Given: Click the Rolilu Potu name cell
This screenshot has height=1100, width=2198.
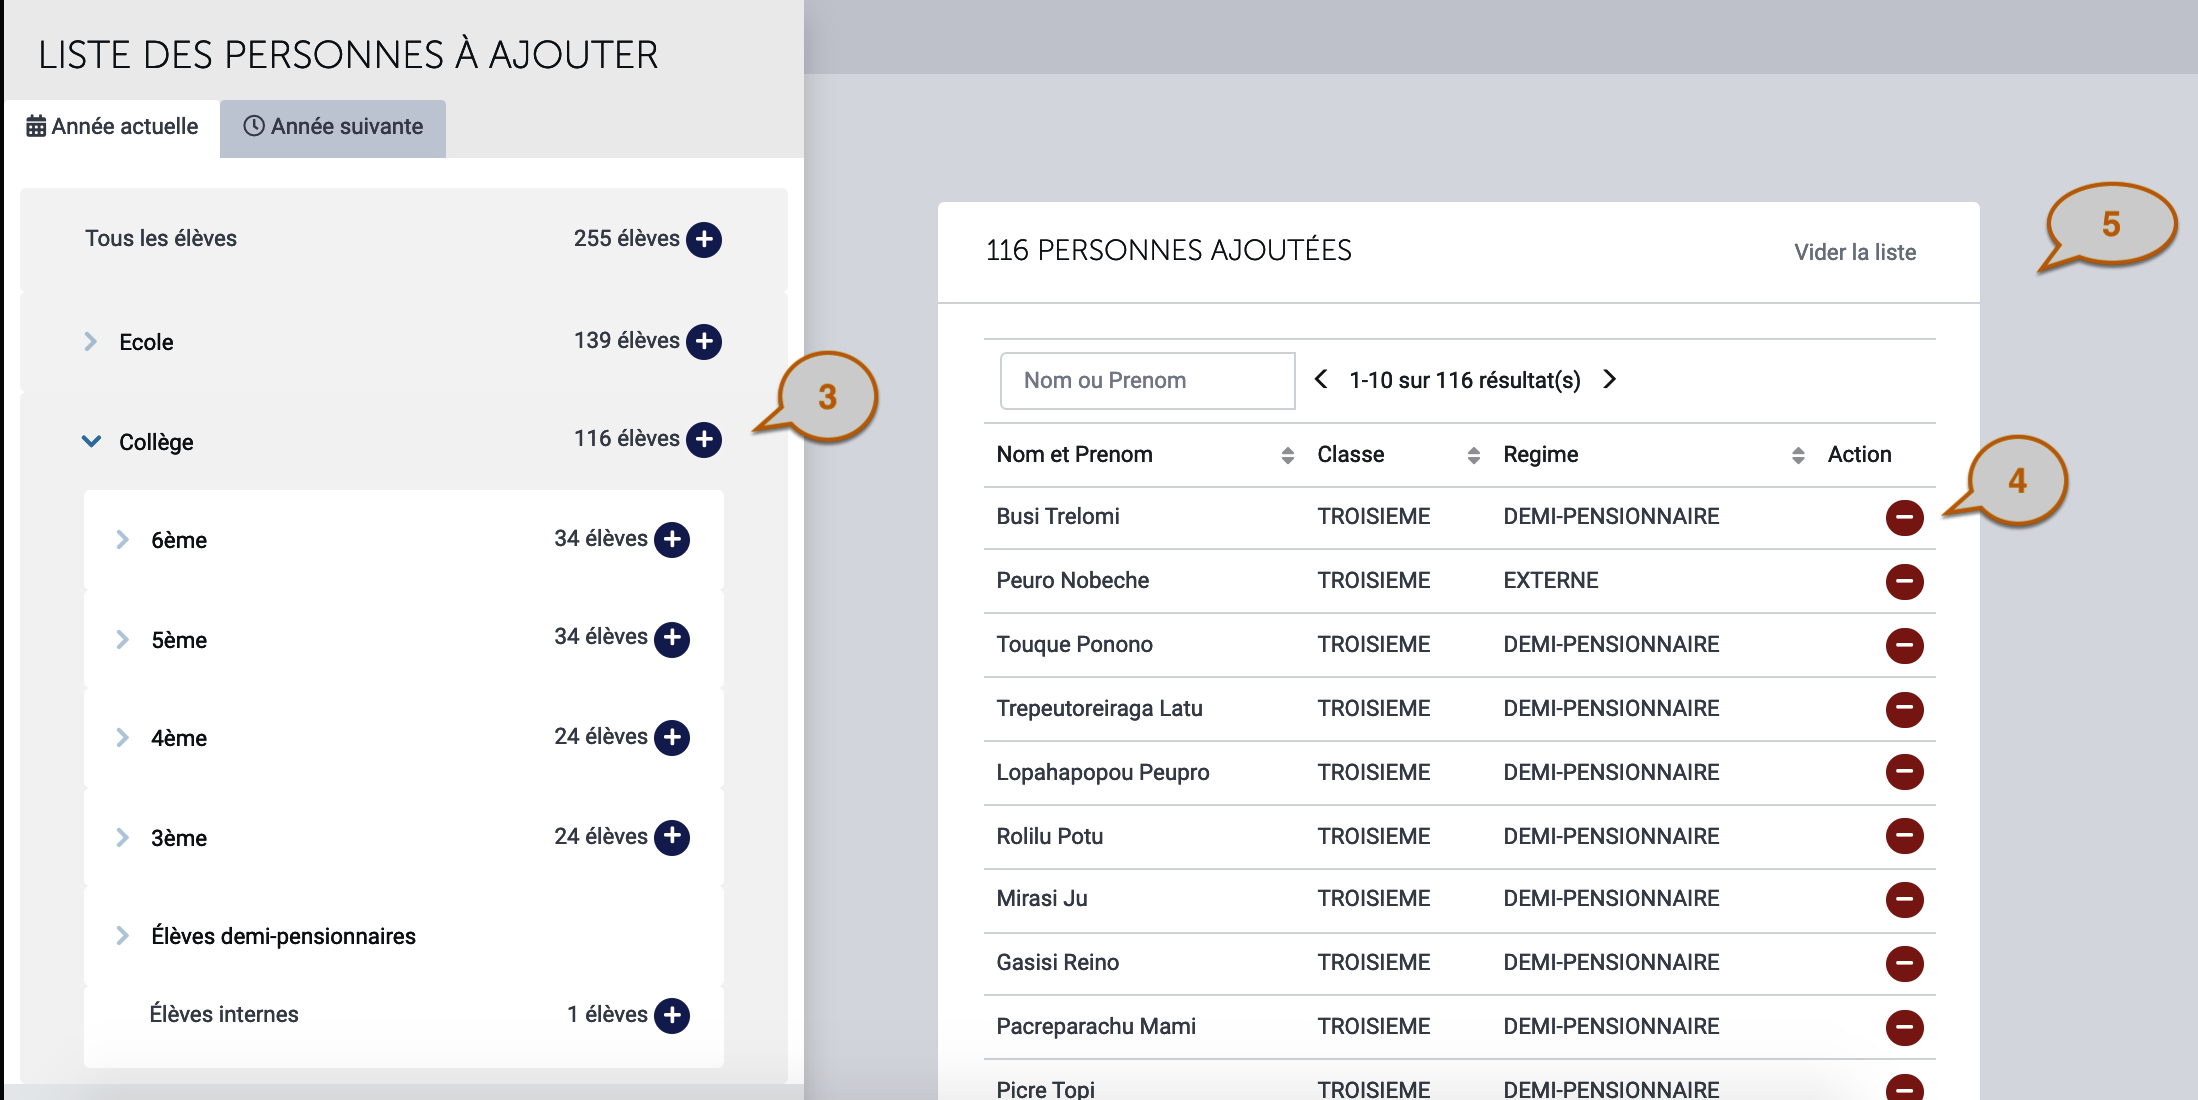Looking at the screenshot, I should pos(1049,836).
